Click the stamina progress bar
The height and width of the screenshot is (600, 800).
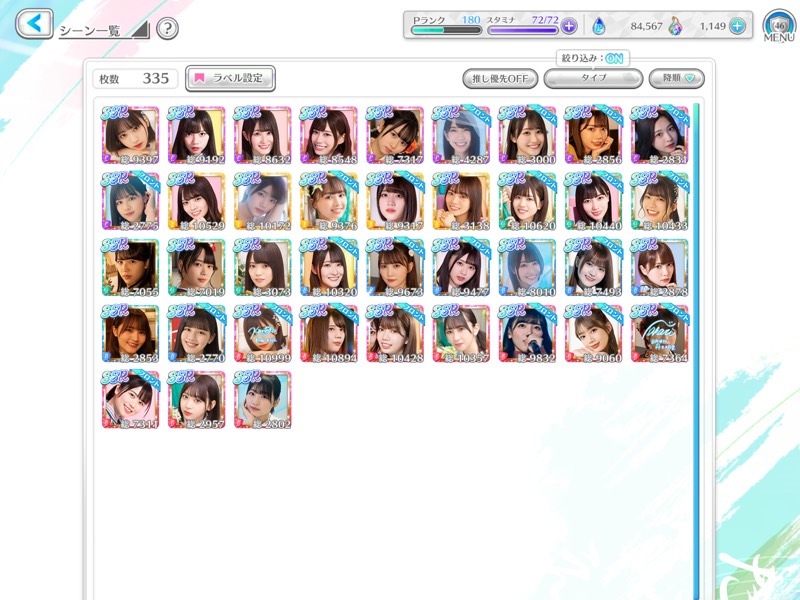coord(523,31)
